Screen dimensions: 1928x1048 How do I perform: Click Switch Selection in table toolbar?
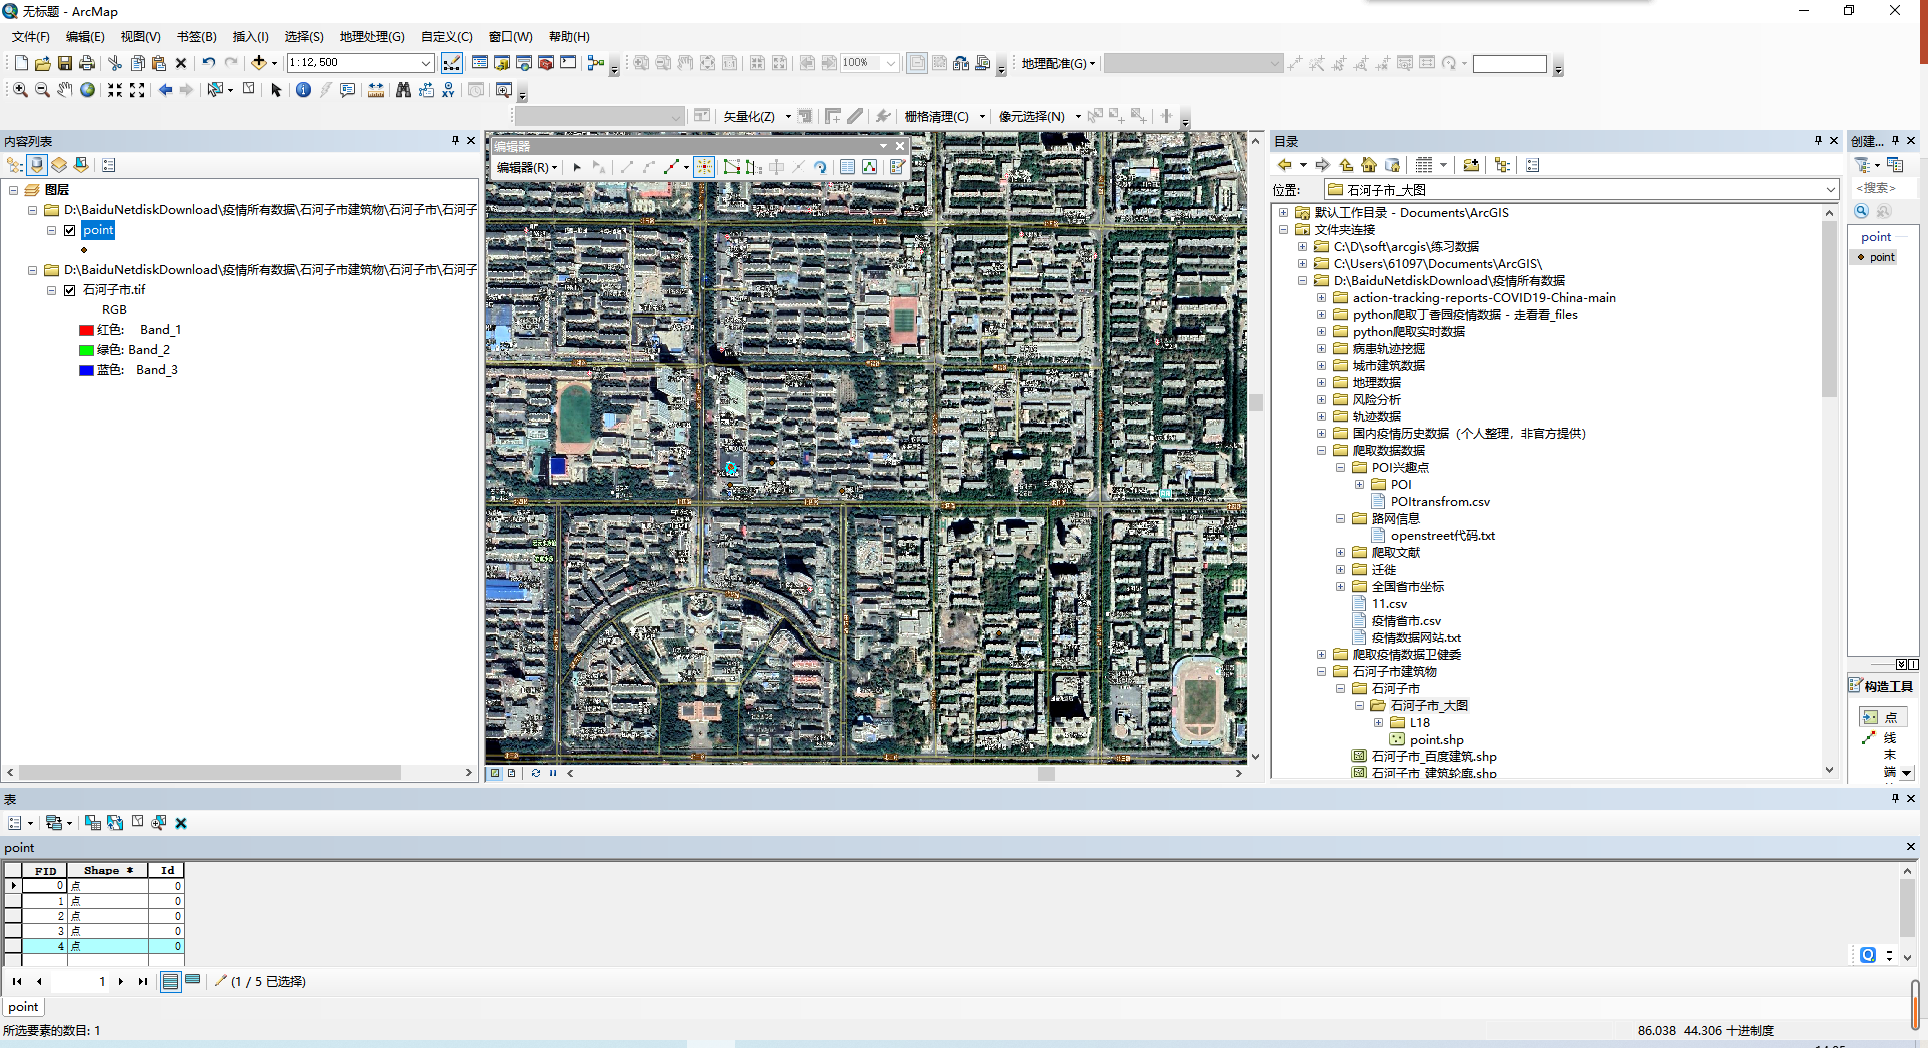115,823
